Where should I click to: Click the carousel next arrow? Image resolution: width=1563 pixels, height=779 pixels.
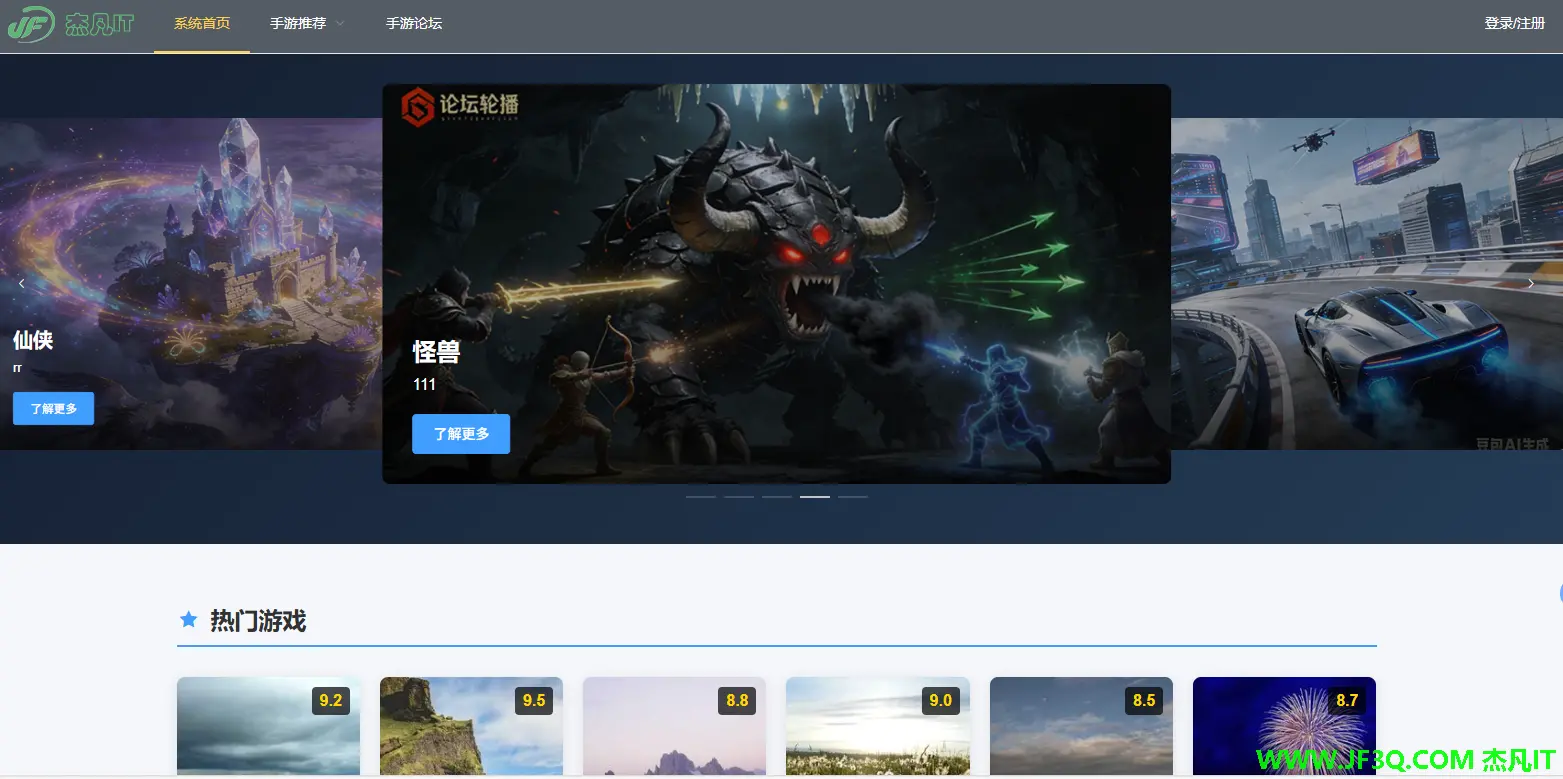[1530, 284]
